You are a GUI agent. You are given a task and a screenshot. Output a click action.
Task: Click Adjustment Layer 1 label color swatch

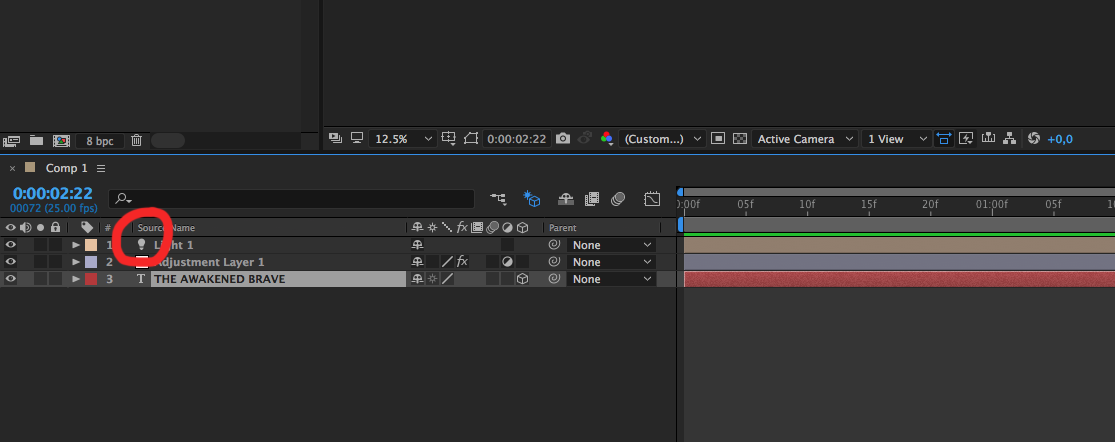tap(91, 262)
